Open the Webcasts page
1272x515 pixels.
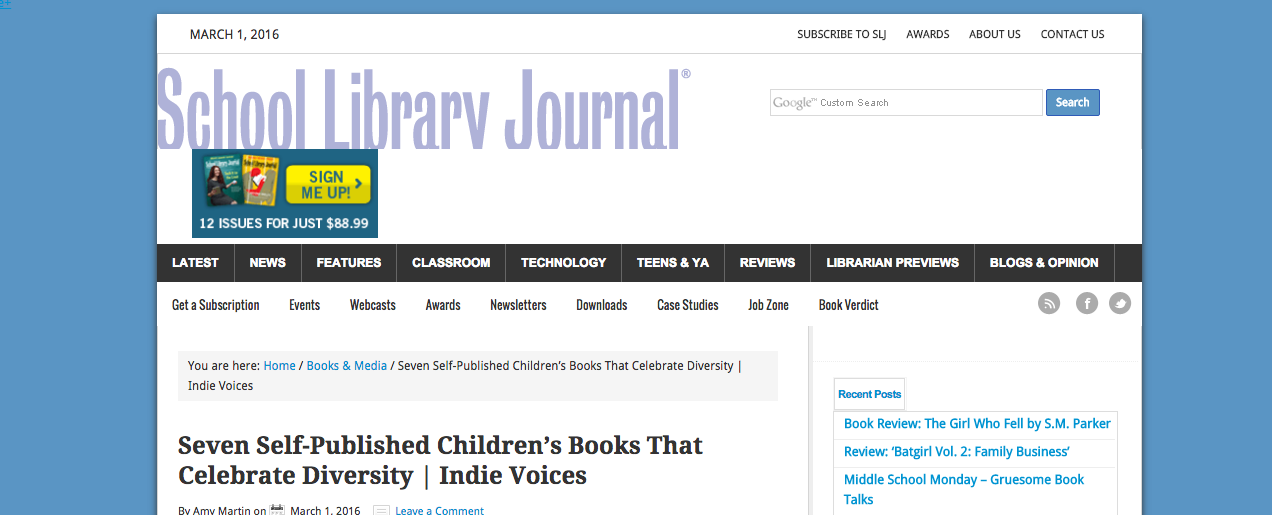click(x=373, y=305)
